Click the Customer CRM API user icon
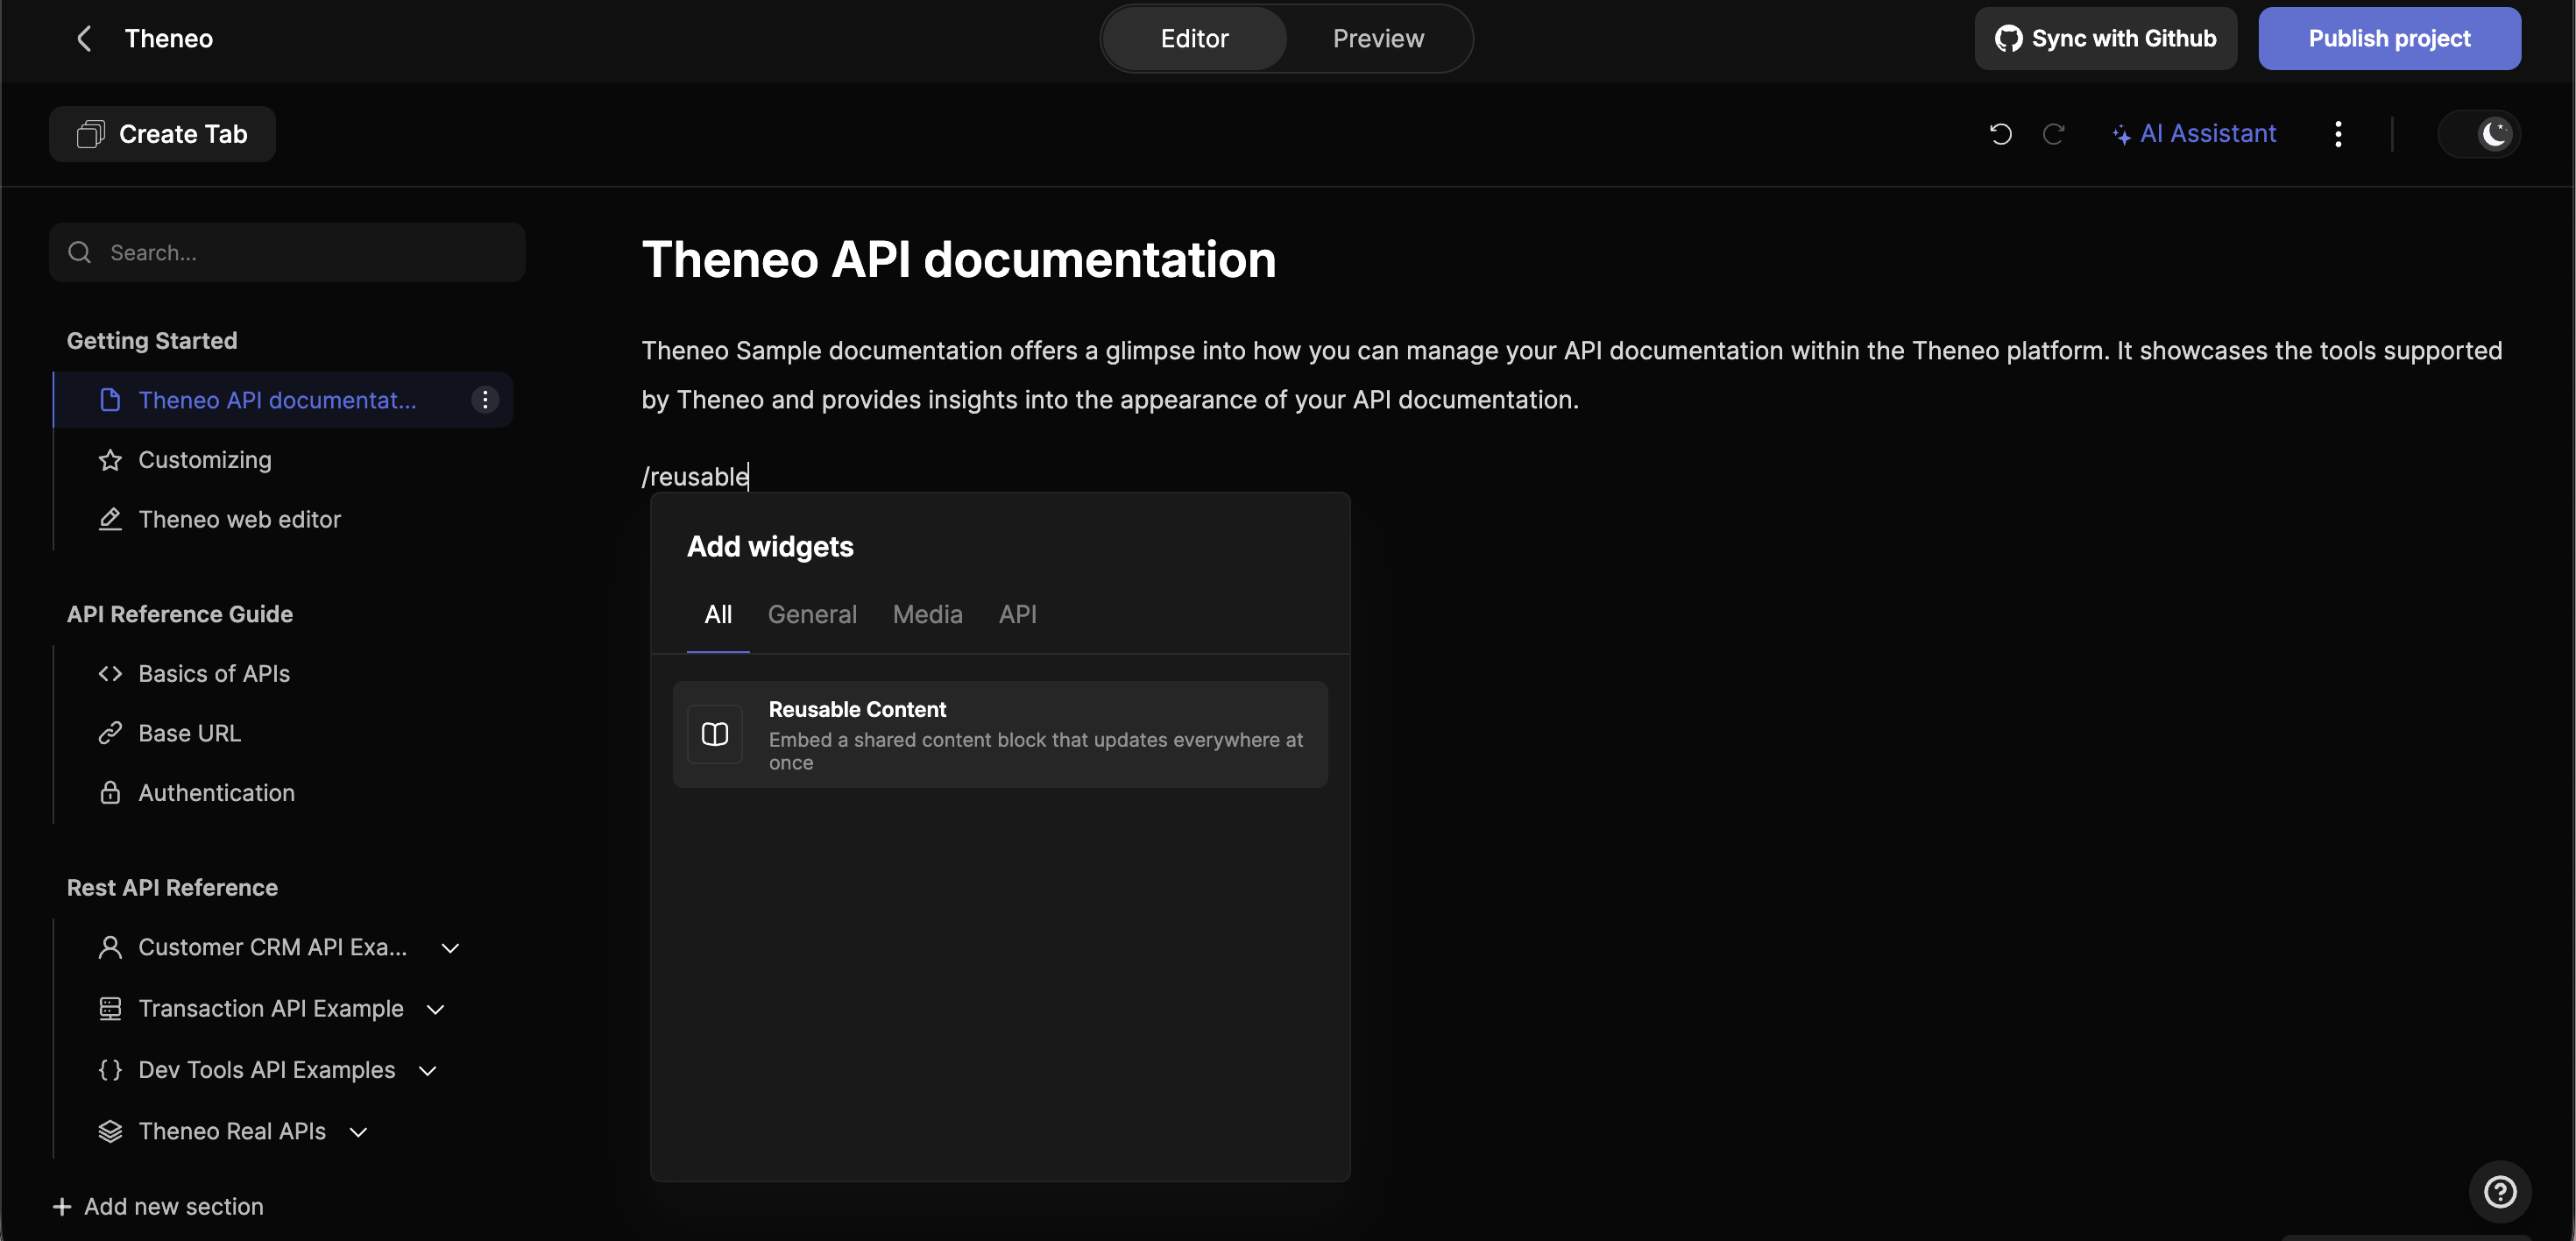Viewport: 2576px width, 1241px height. click(110, 948)
